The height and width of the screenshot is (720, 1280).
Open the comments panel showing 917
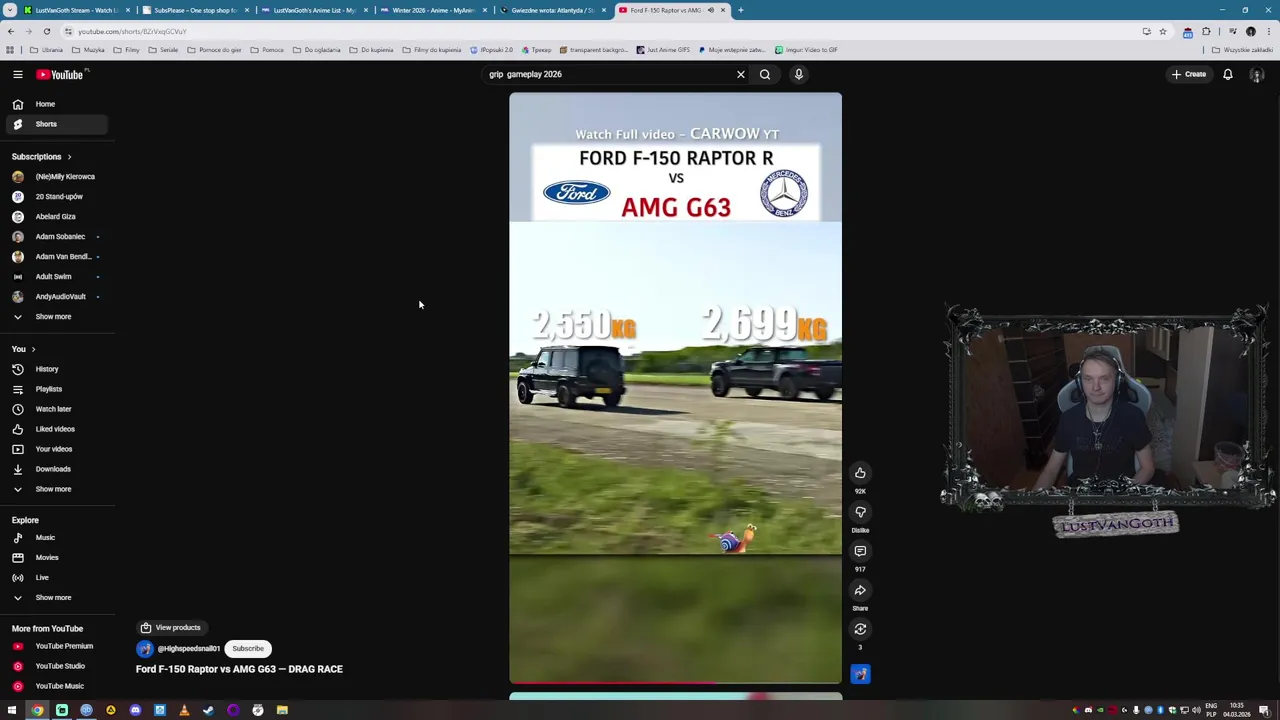[860, 551]
